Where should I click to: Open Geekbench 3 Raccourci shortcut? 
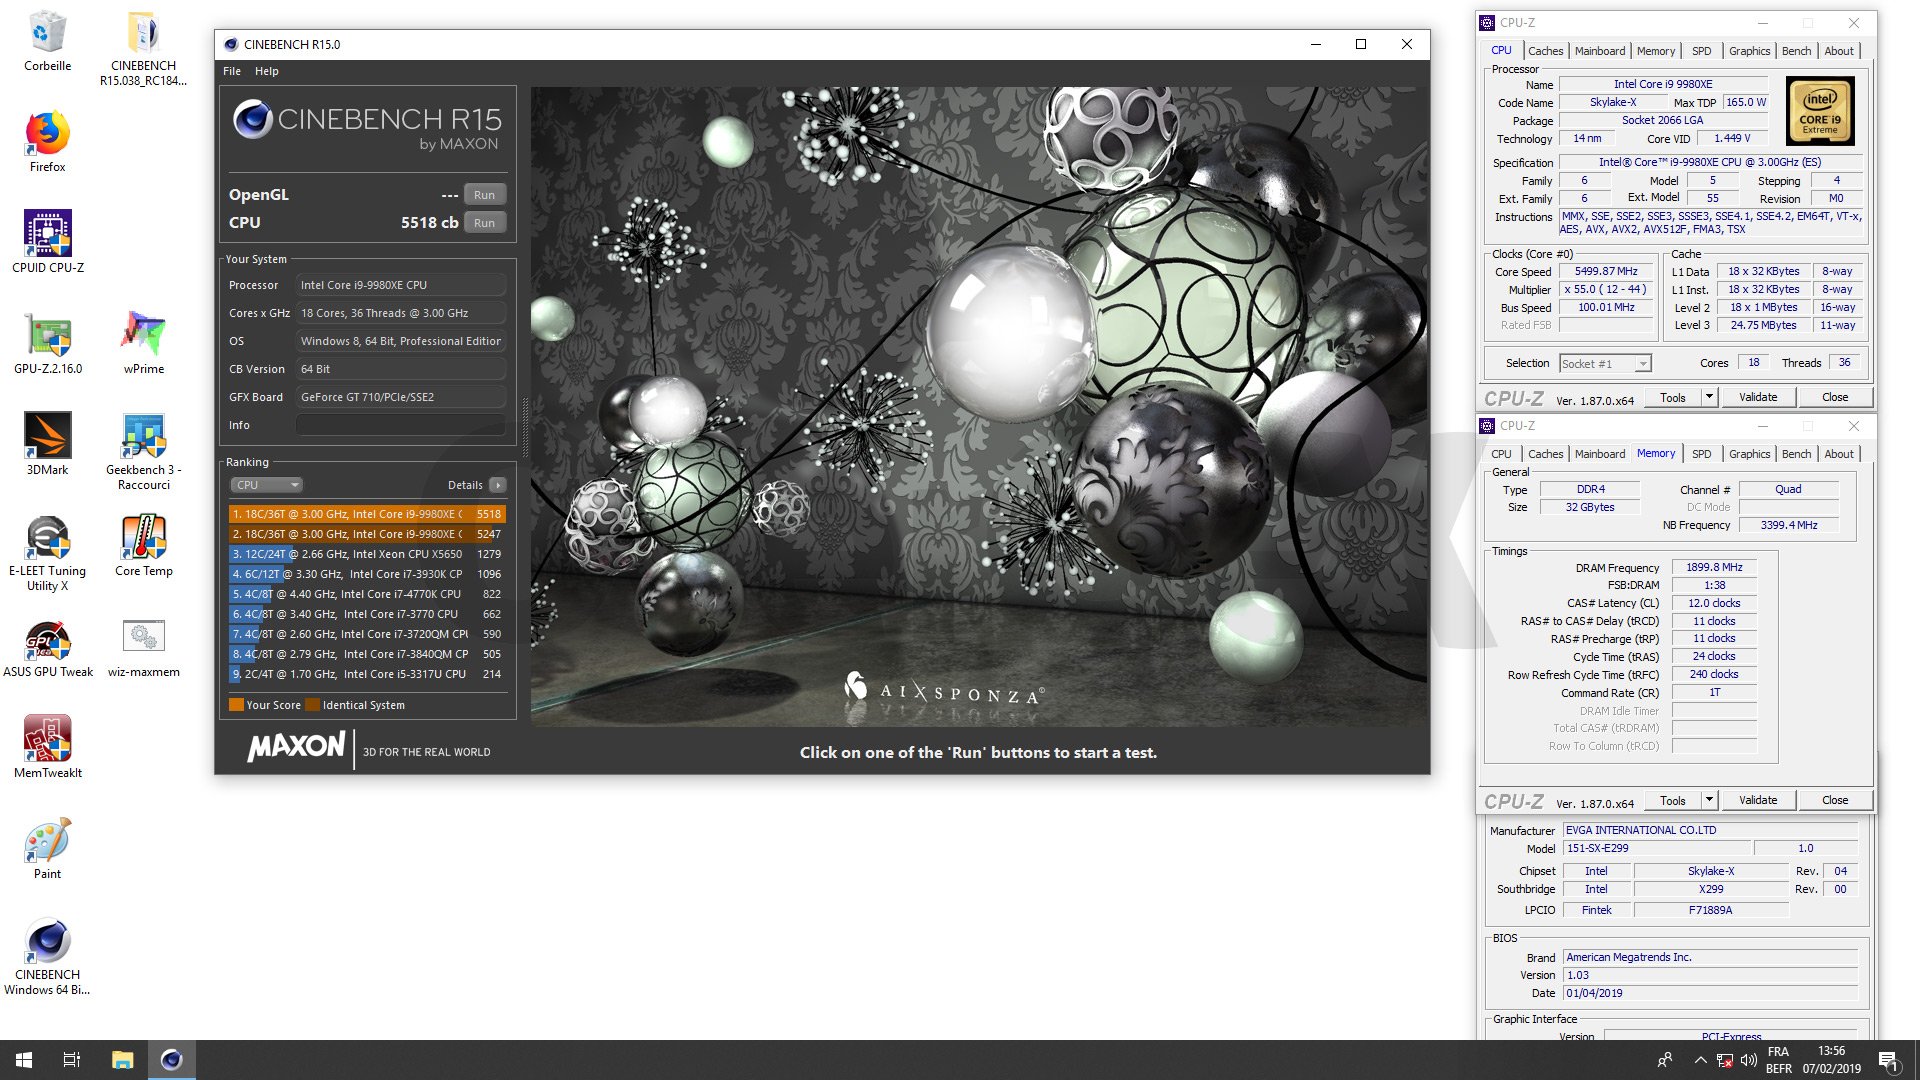(143, 452)
